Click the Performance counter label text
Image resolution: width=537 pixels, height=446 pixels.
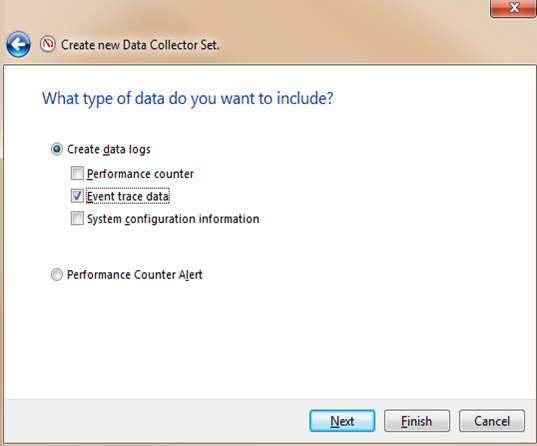click(x=140, y=174)
